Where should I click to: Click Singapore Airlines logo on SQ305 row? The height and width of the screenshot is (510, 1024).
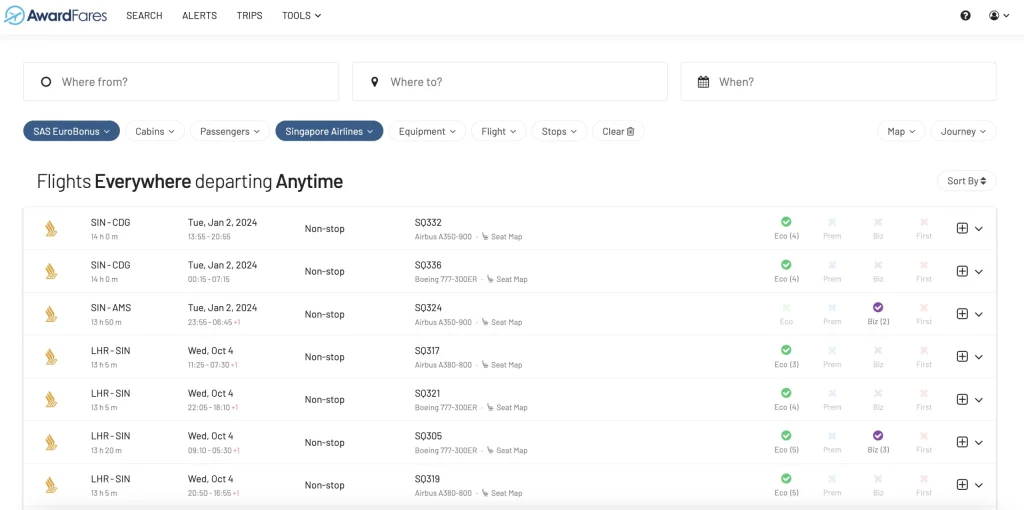pyautogui.click(x=51, y=442)
